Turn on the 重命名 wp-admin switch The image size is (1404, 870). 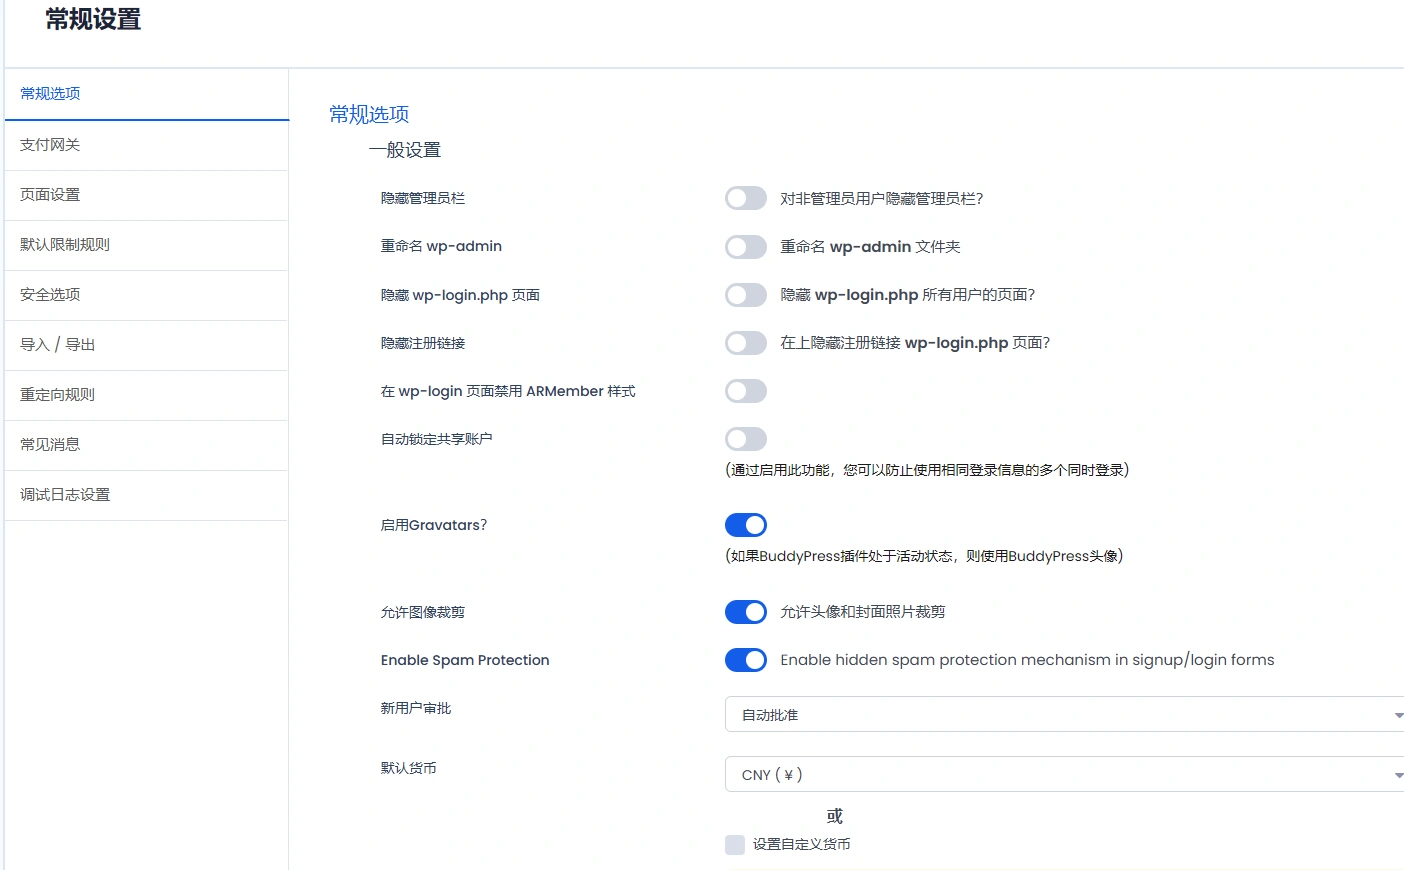coord(745,246)
